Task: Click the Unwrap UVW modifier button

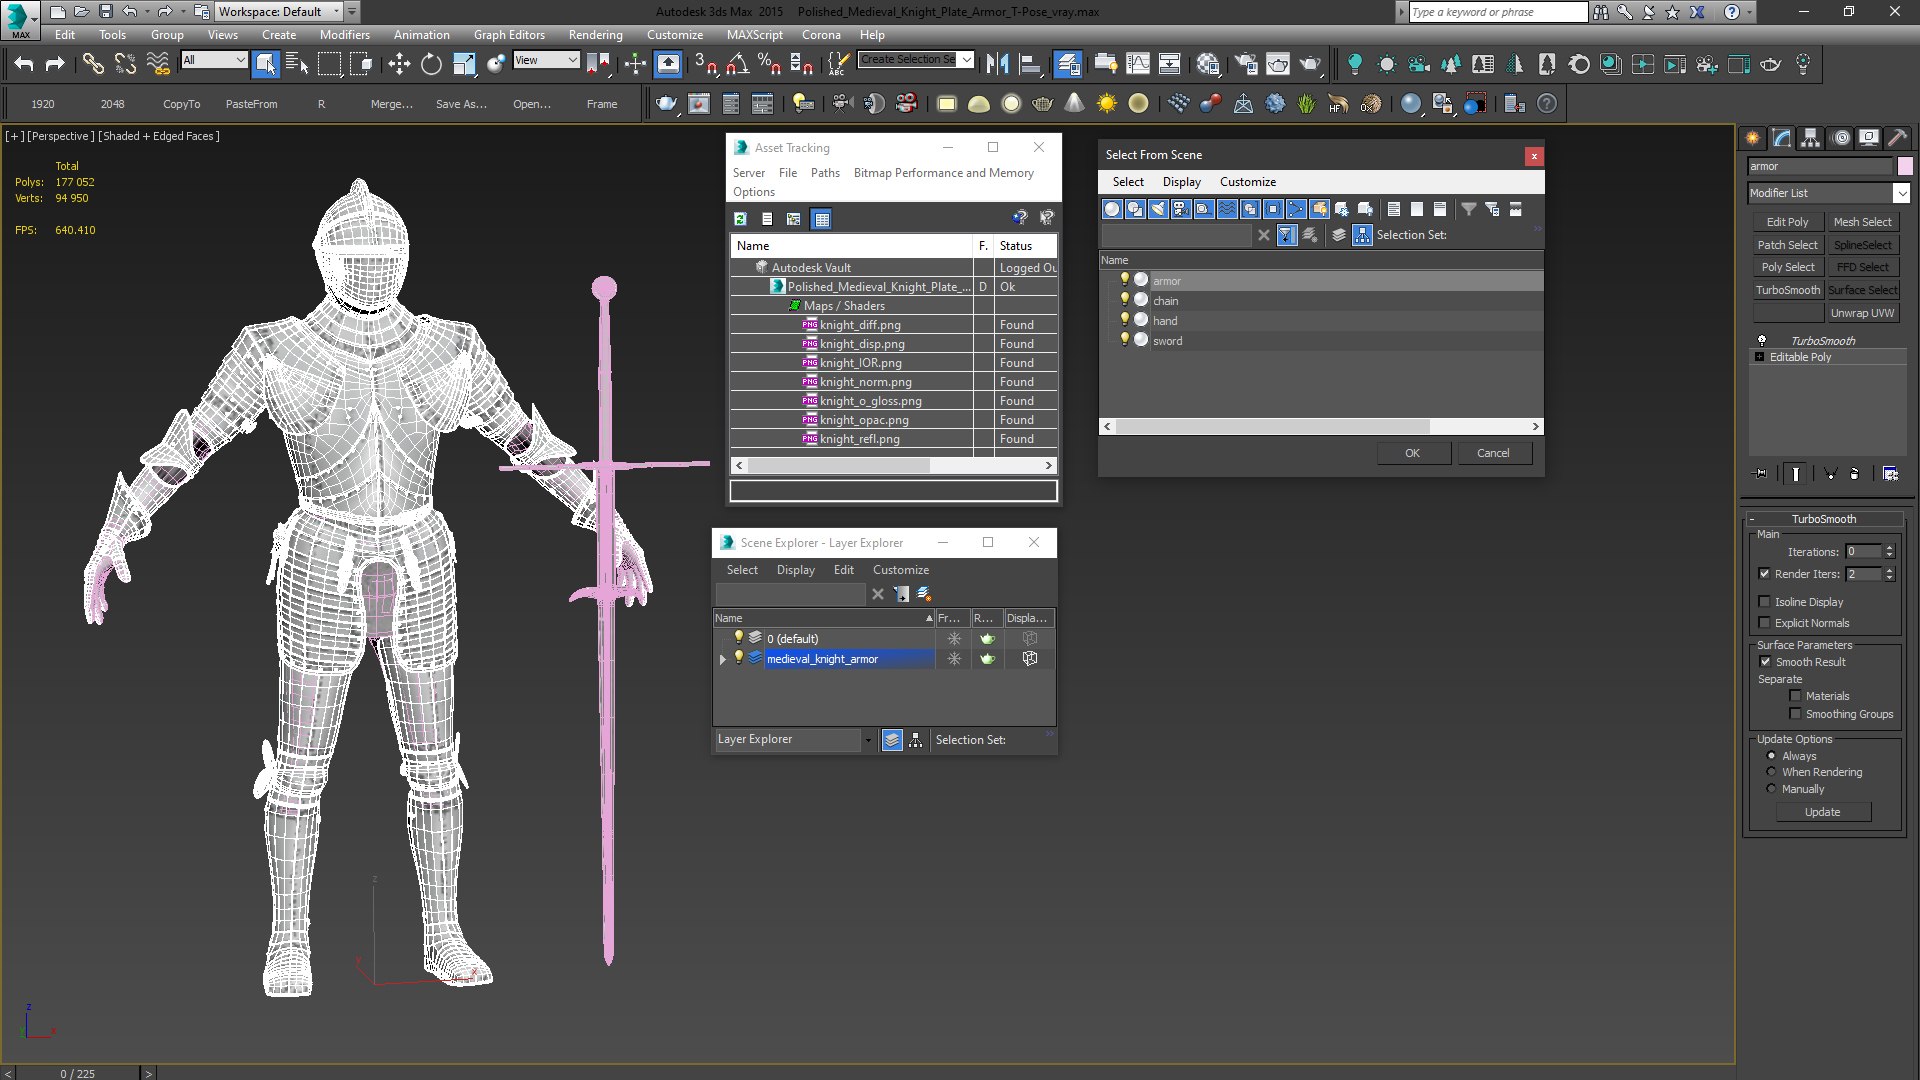Action: [x=1862, y=313]
